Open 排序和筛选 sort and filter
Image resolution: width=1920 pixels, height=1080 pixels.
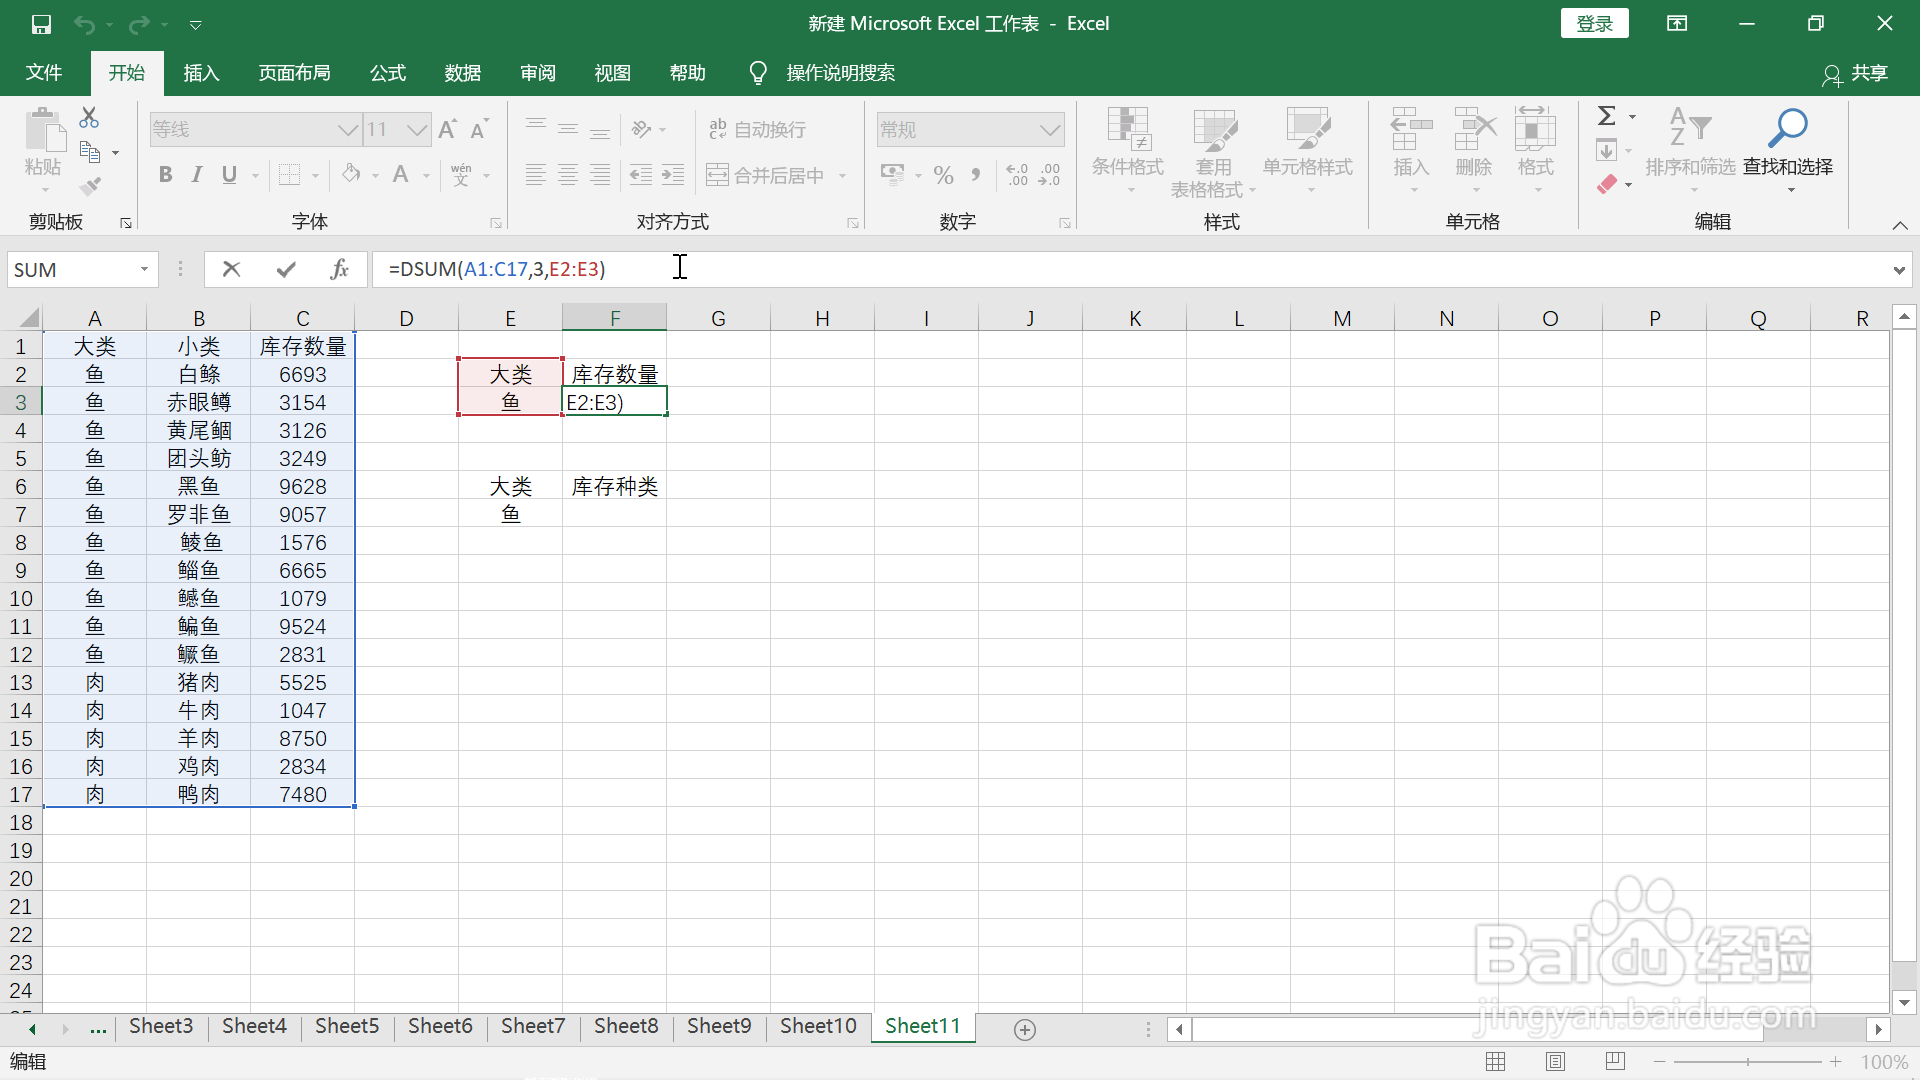1690,150
